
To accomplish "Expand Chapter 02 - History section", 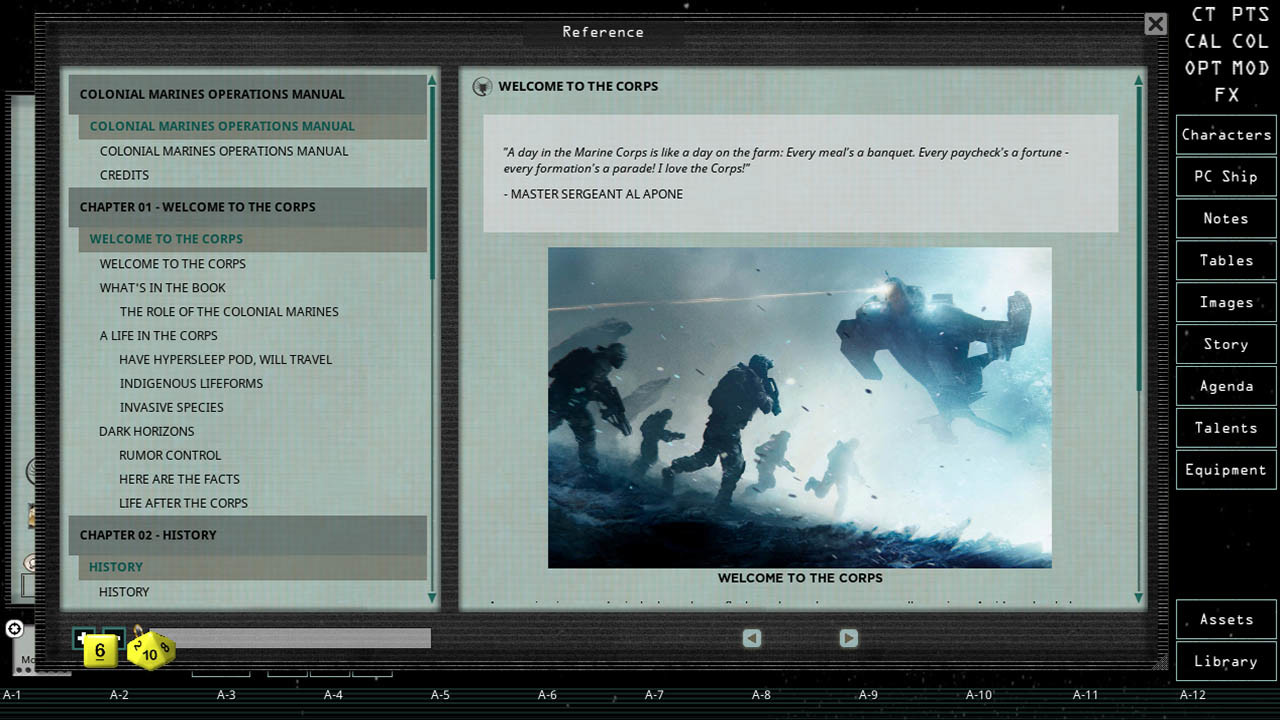I will [x=247, y=535].
